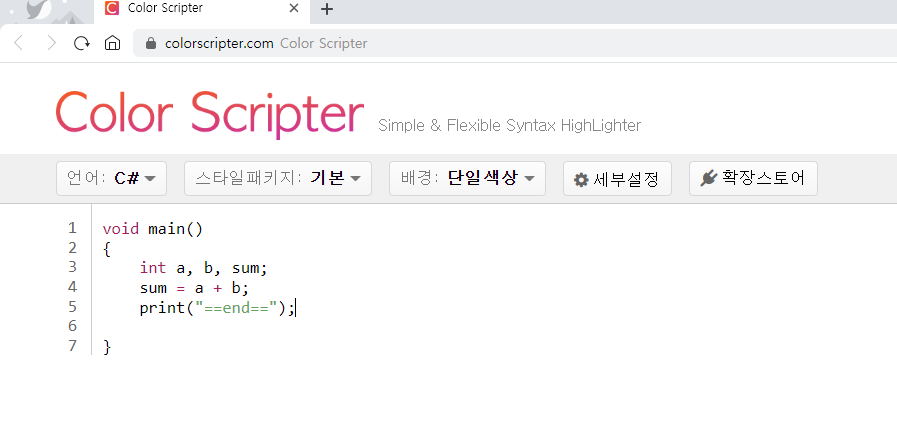The width and height of the screenshot is (897, 427).
Task: Click on 'sum = a + b;' line
Action: click(195, 288)
